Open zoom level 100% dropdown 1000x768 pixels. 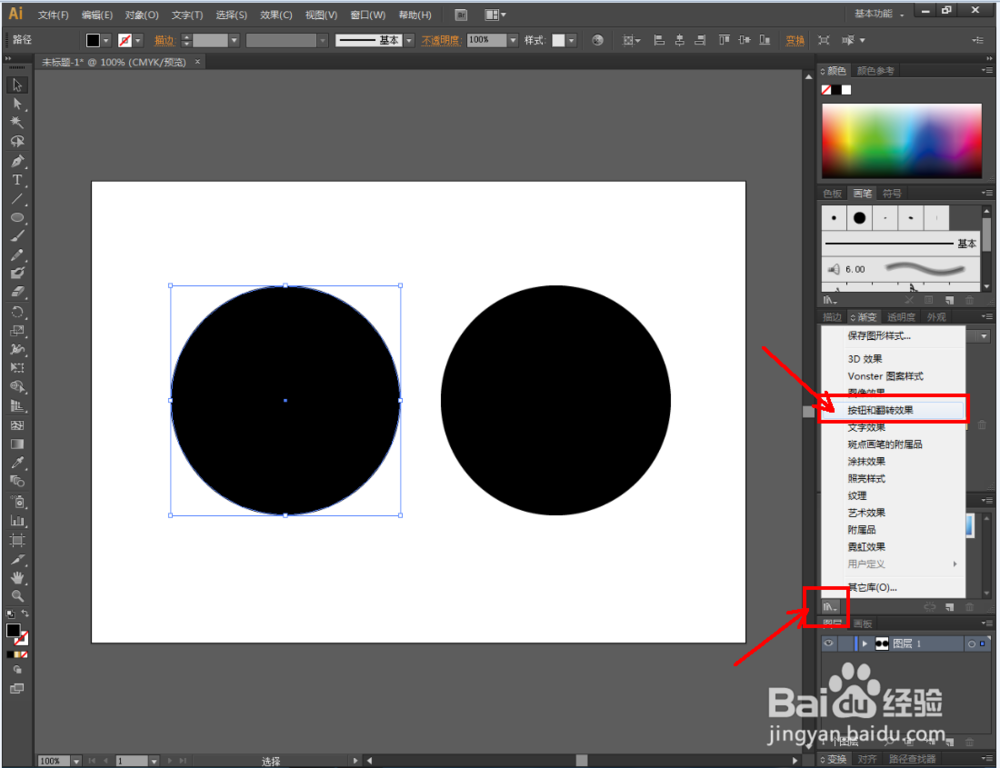click(77, 761)
